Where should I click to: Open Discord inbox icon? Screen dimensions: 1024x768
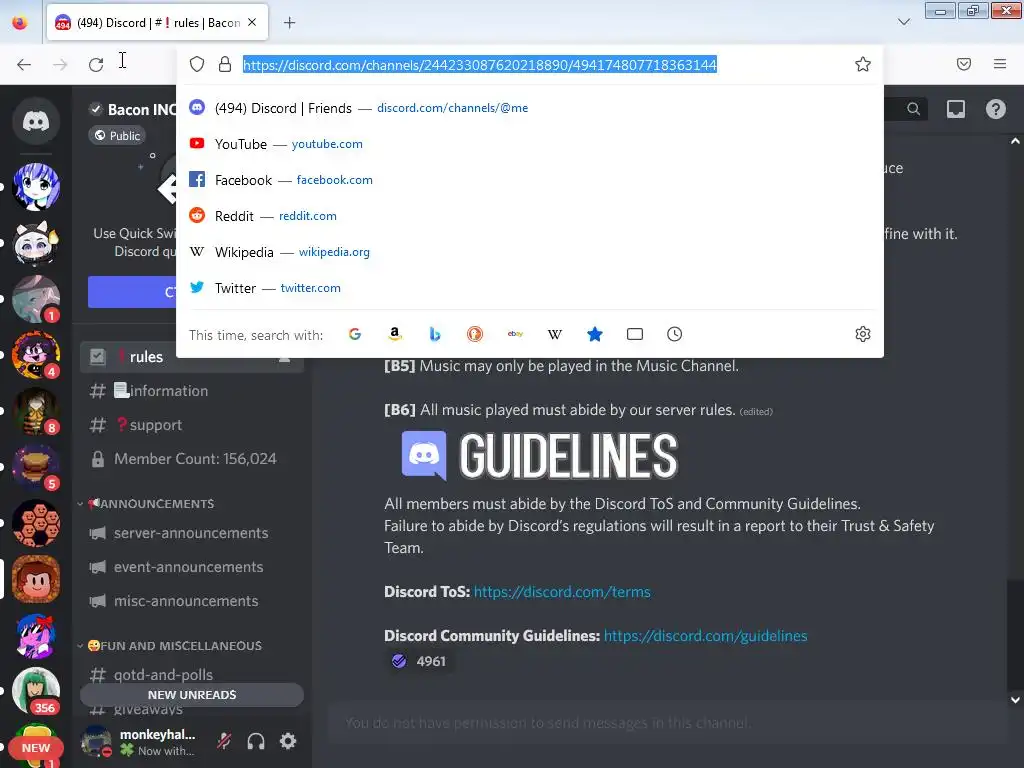click(955, 109)
